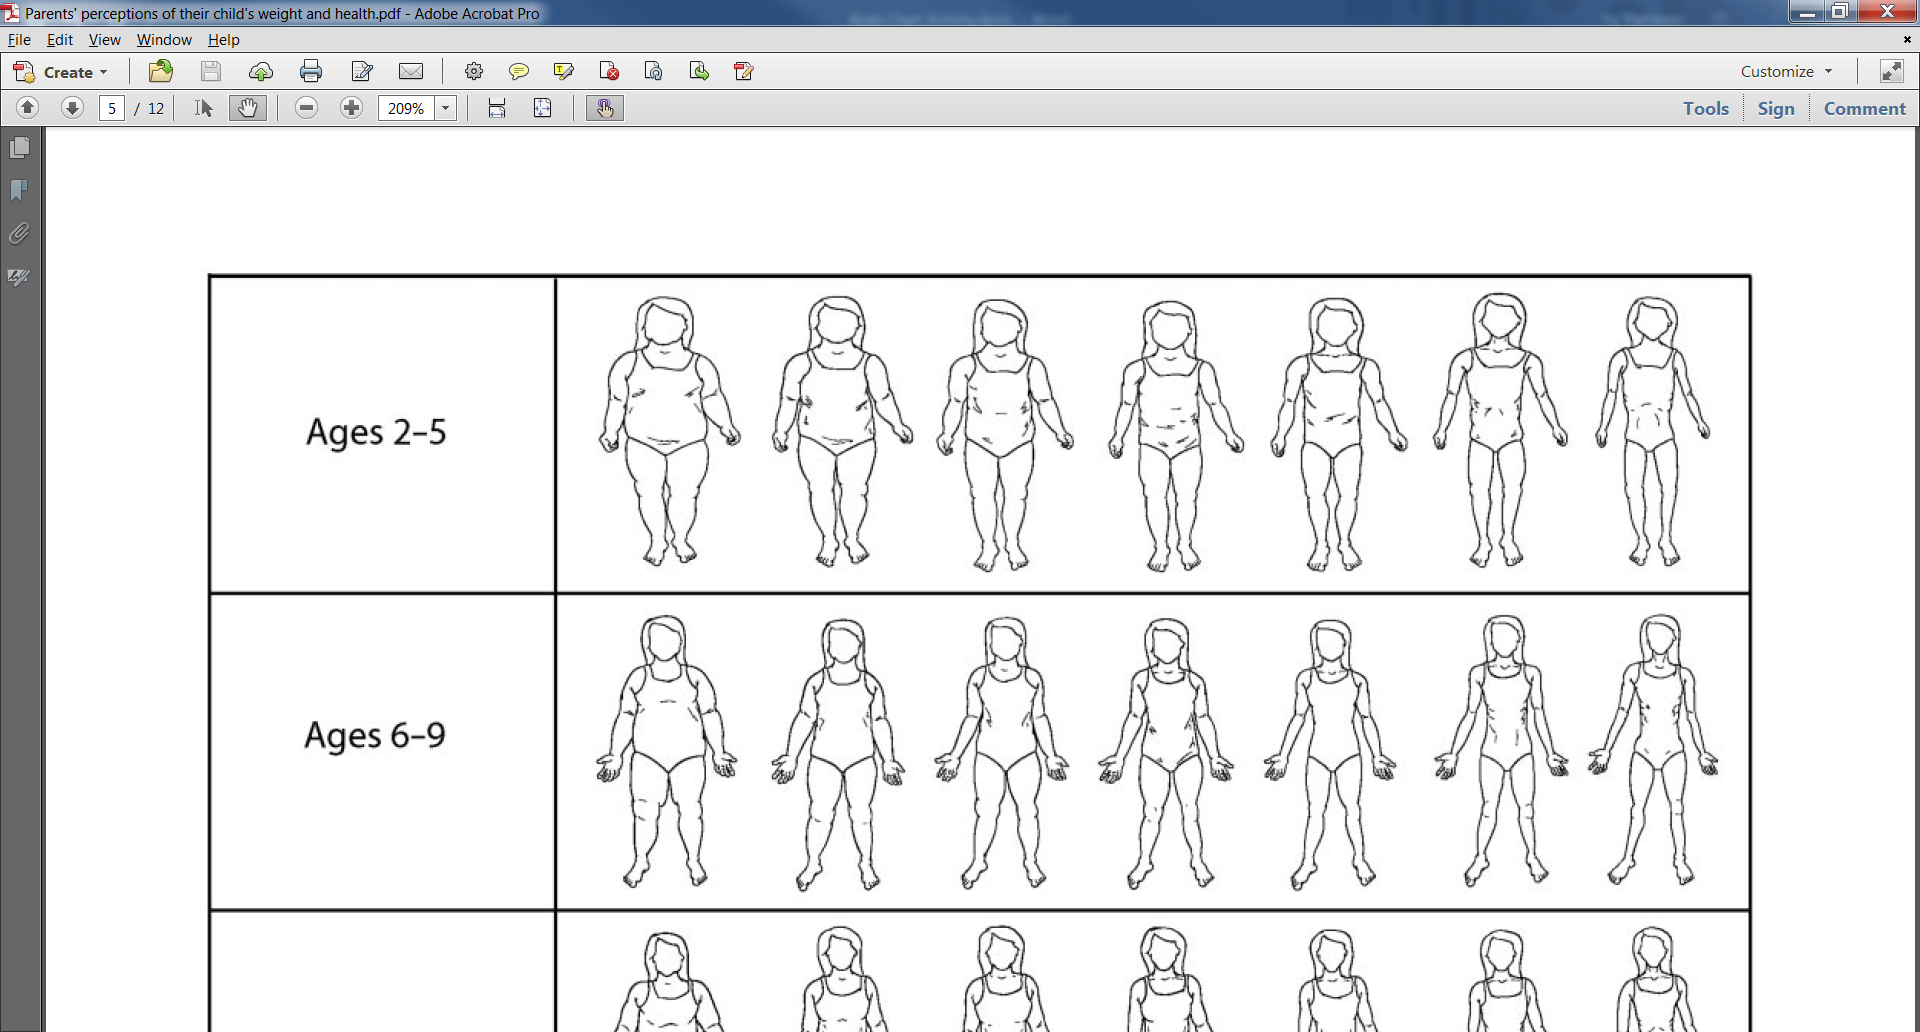Open the zoom level dropdown arrow
This screenshot has height=1032, width=1920.
coord(446,108)
